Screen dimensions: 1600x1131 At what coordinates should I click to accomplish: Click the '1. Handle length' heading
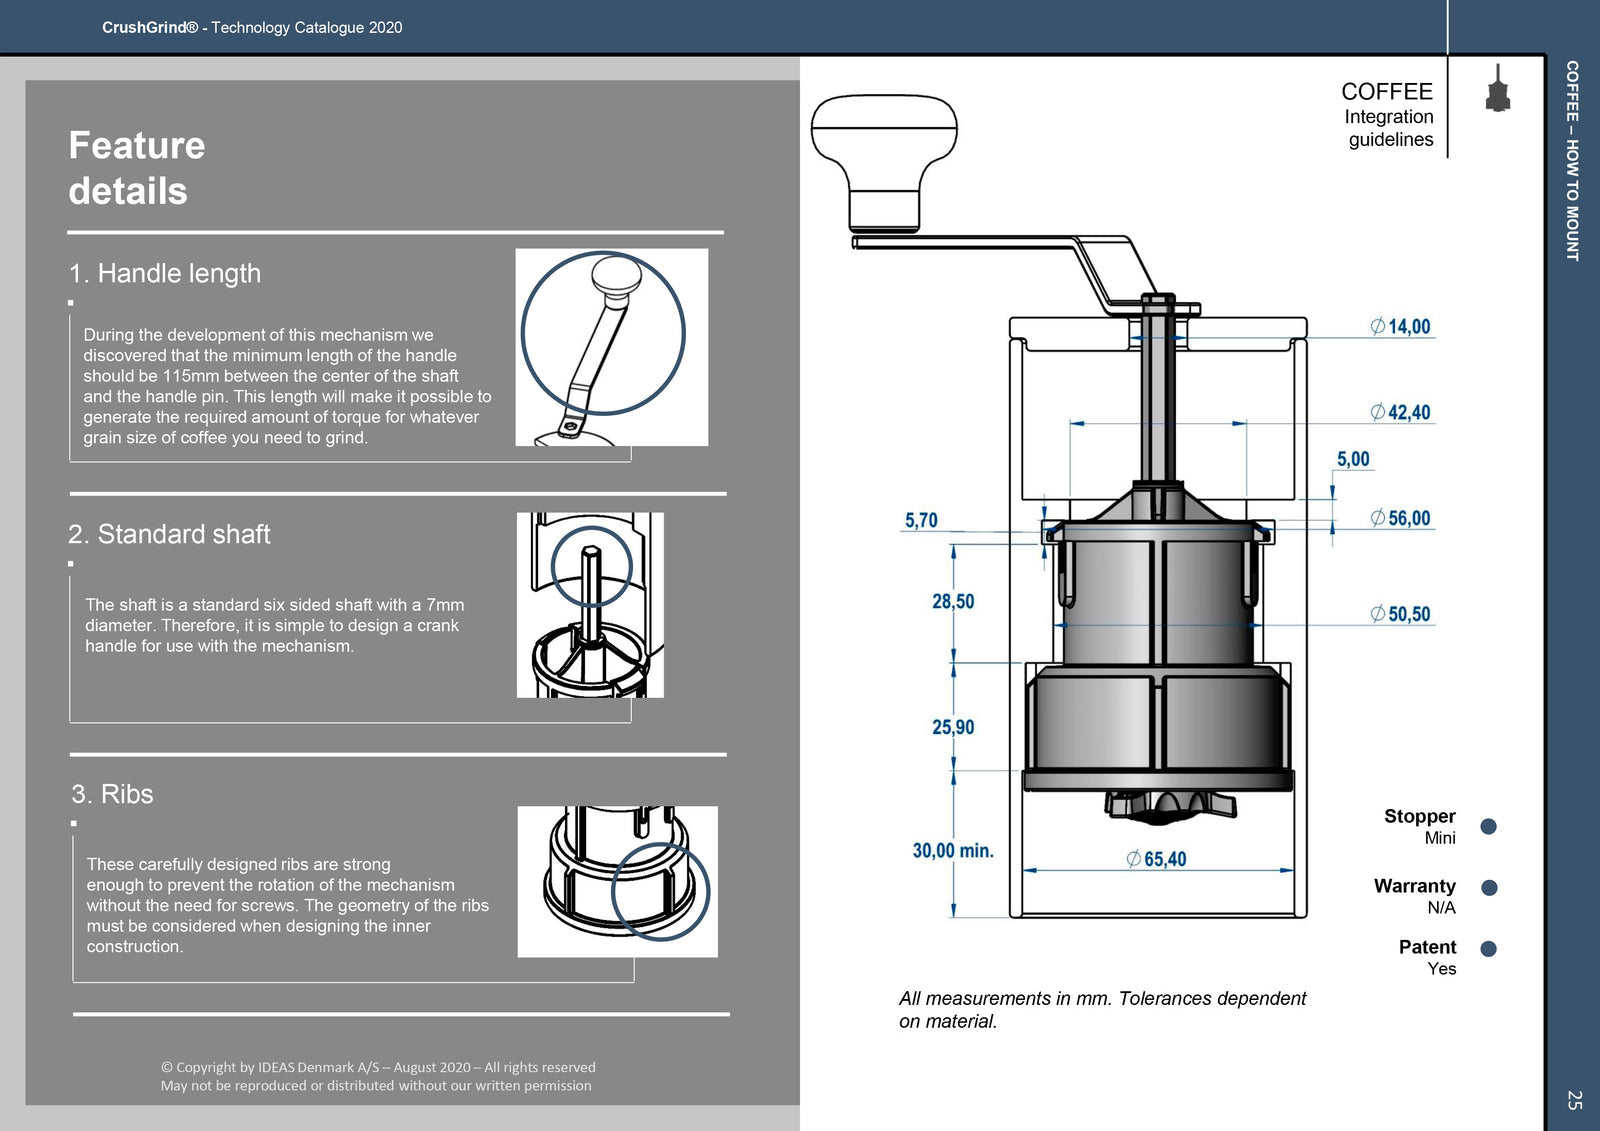165,273
